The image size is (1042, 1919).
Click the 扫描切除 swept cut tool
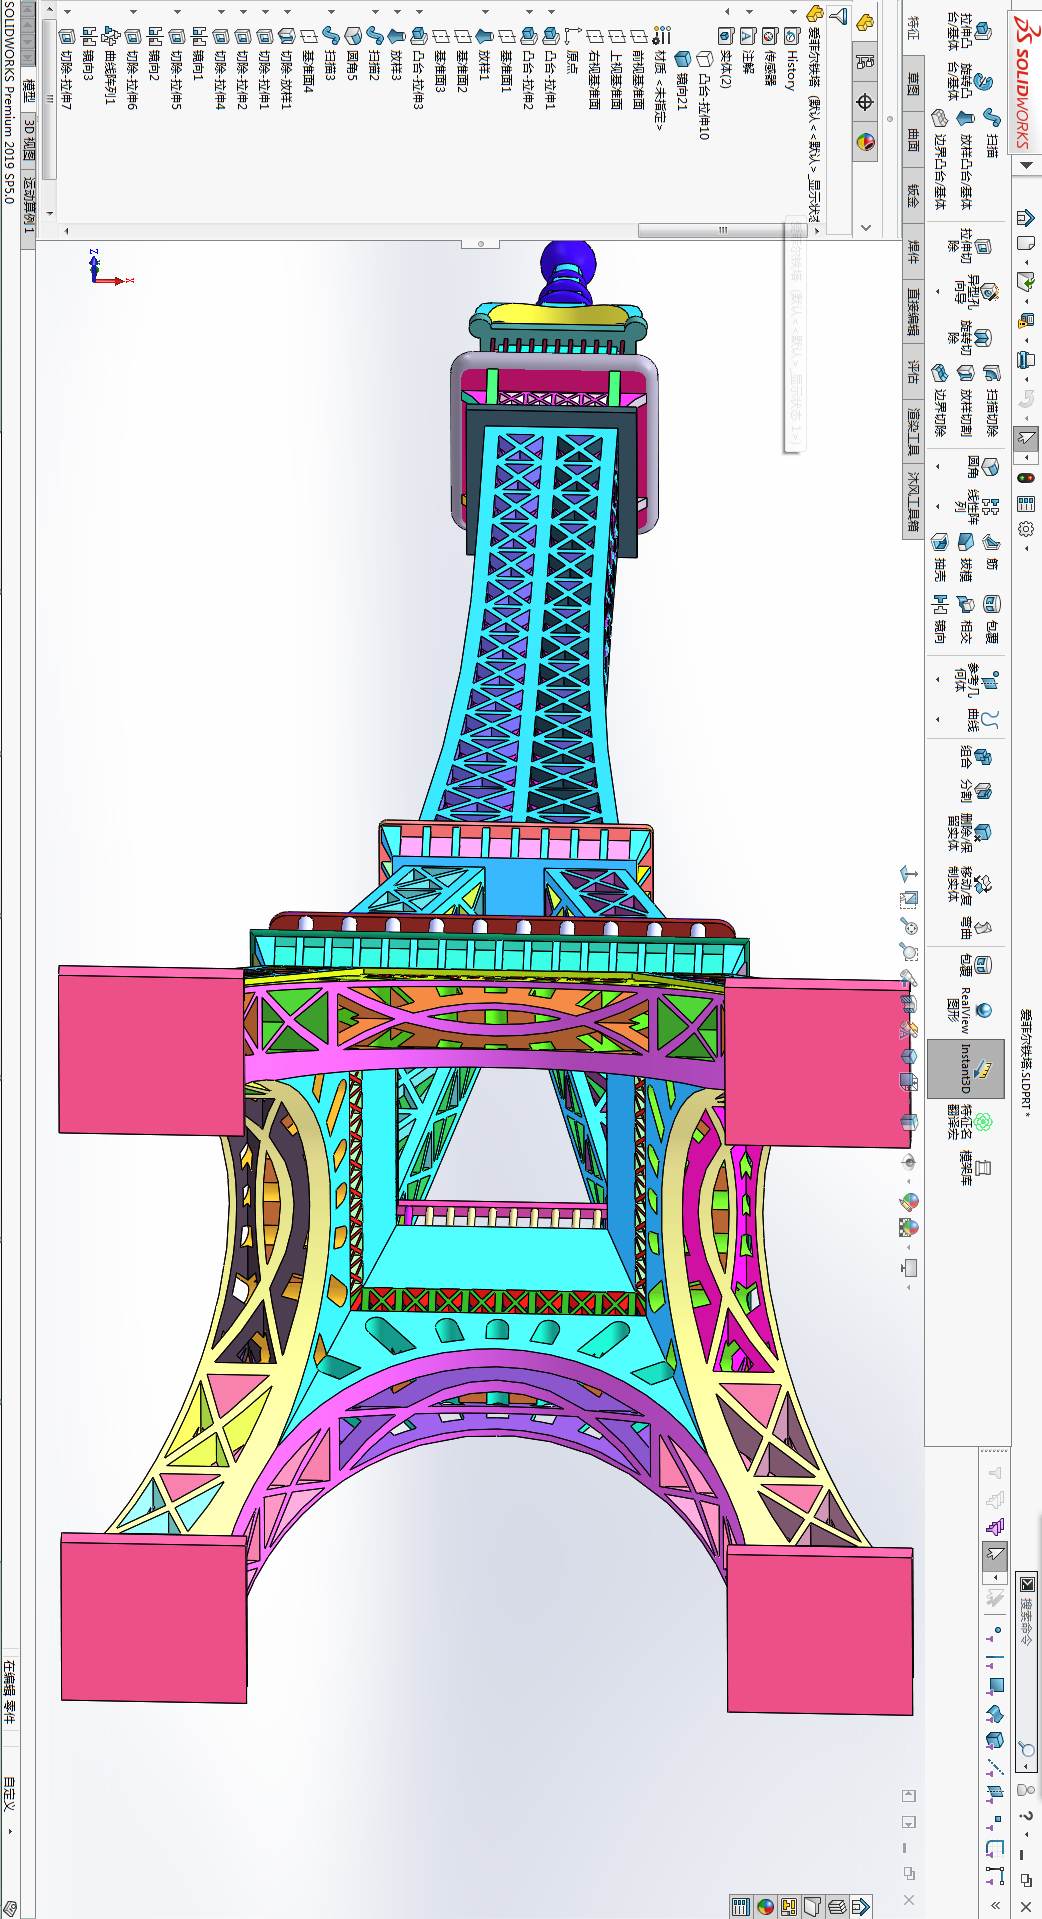coord(991,400)
